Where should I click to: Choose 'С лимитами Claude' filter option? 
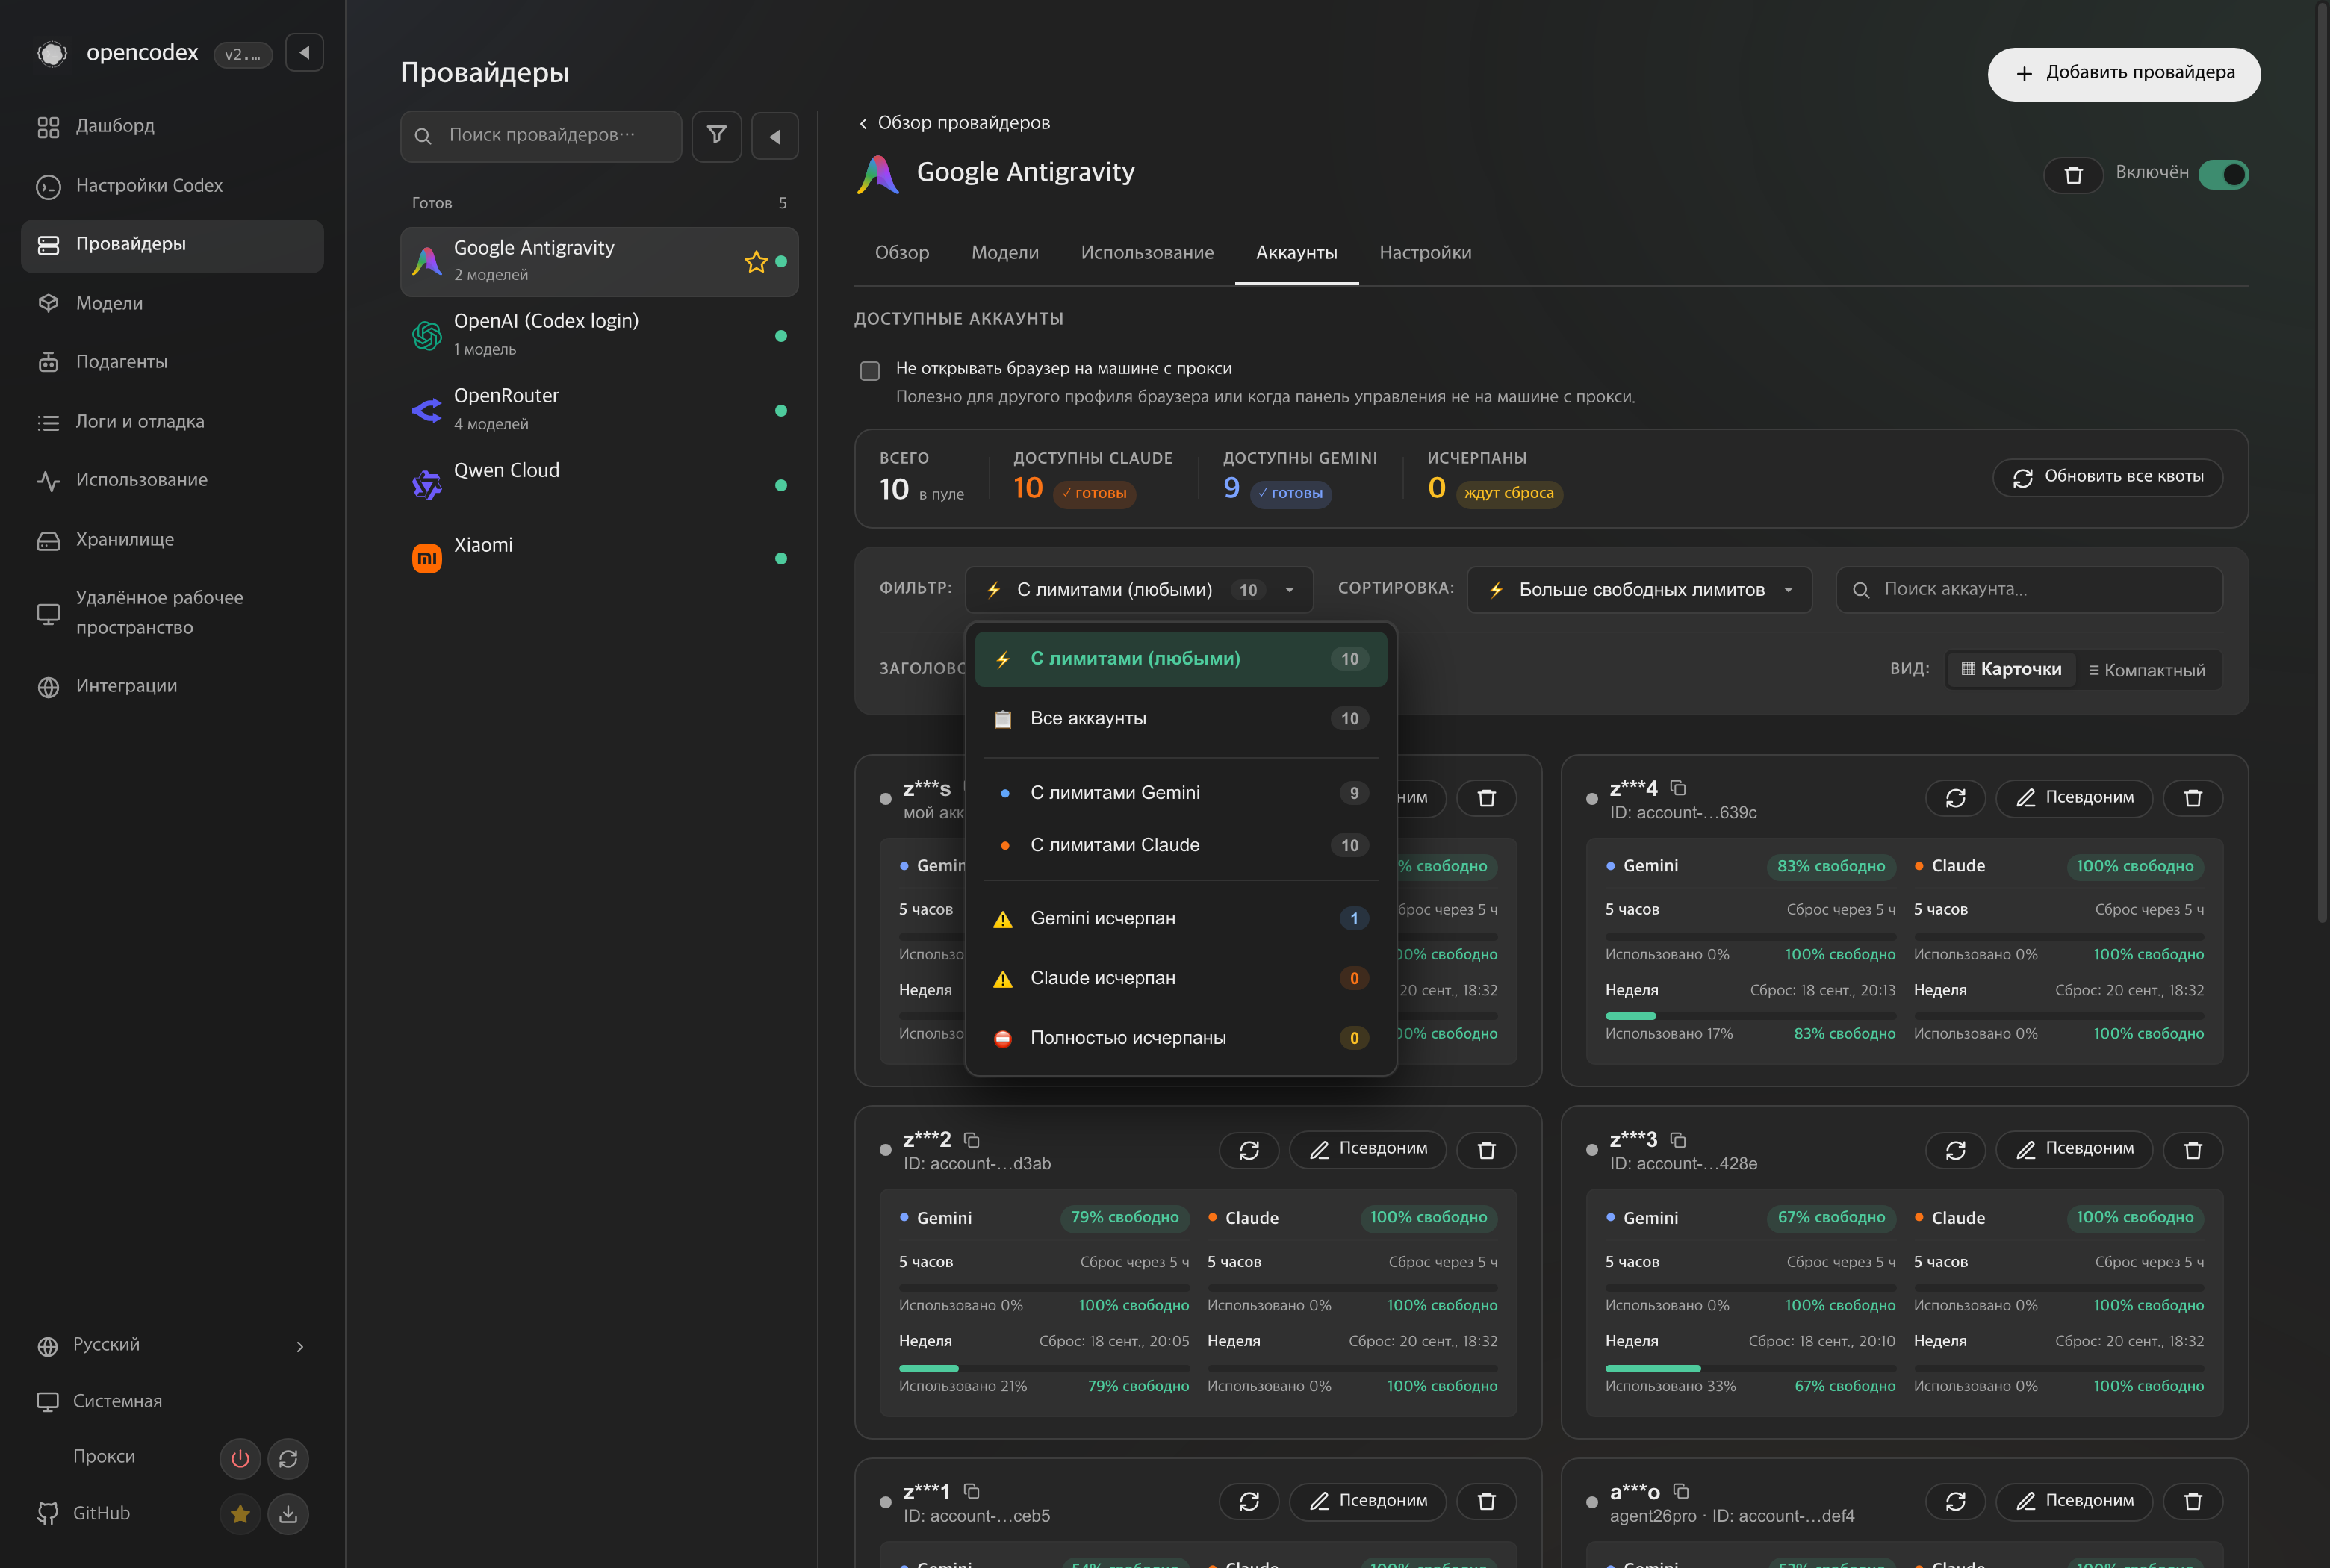1181,845
